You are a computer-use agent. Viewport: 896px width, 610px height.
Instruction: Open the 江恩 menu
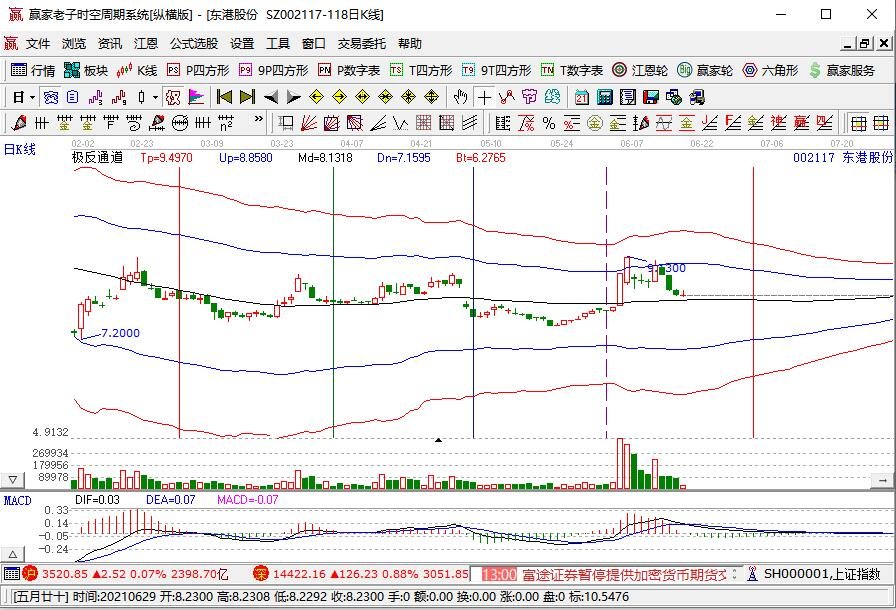coord(146,43)
